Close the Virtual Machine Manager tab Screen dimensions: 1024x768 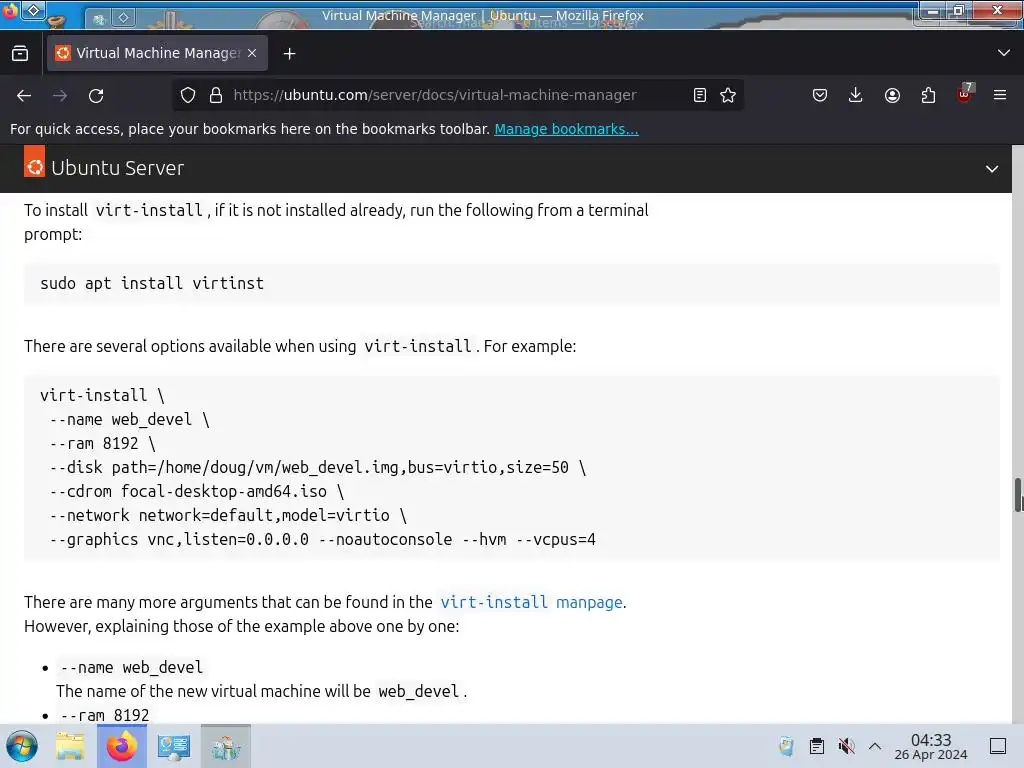point(252,53)
